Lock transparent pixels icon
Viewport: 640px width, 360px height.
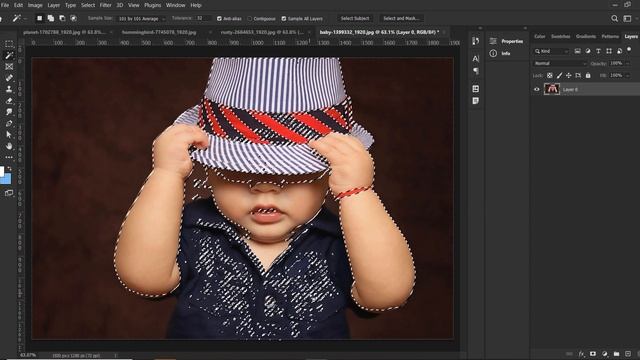[549, 76]
